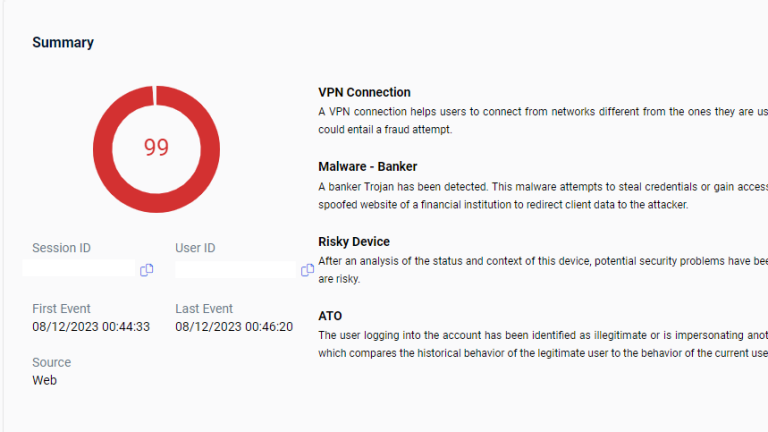This screenshot has height=432, width=768.
Task: Click the User ID label
Action: [x=195, y=248]
